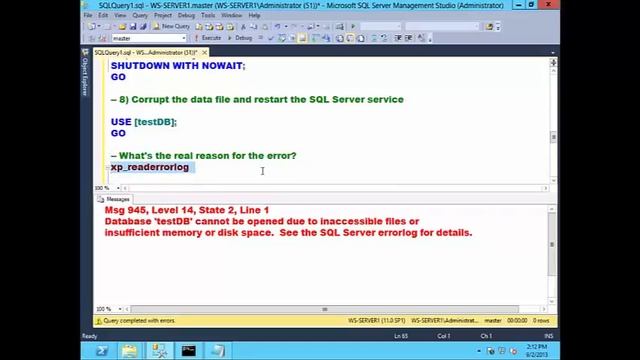Image resolution: width=640 pixels, height=360 pixels.
Task: Click the WS-SERVER1 (11.0 SP1) status entry
Action: tap(376, 321)
